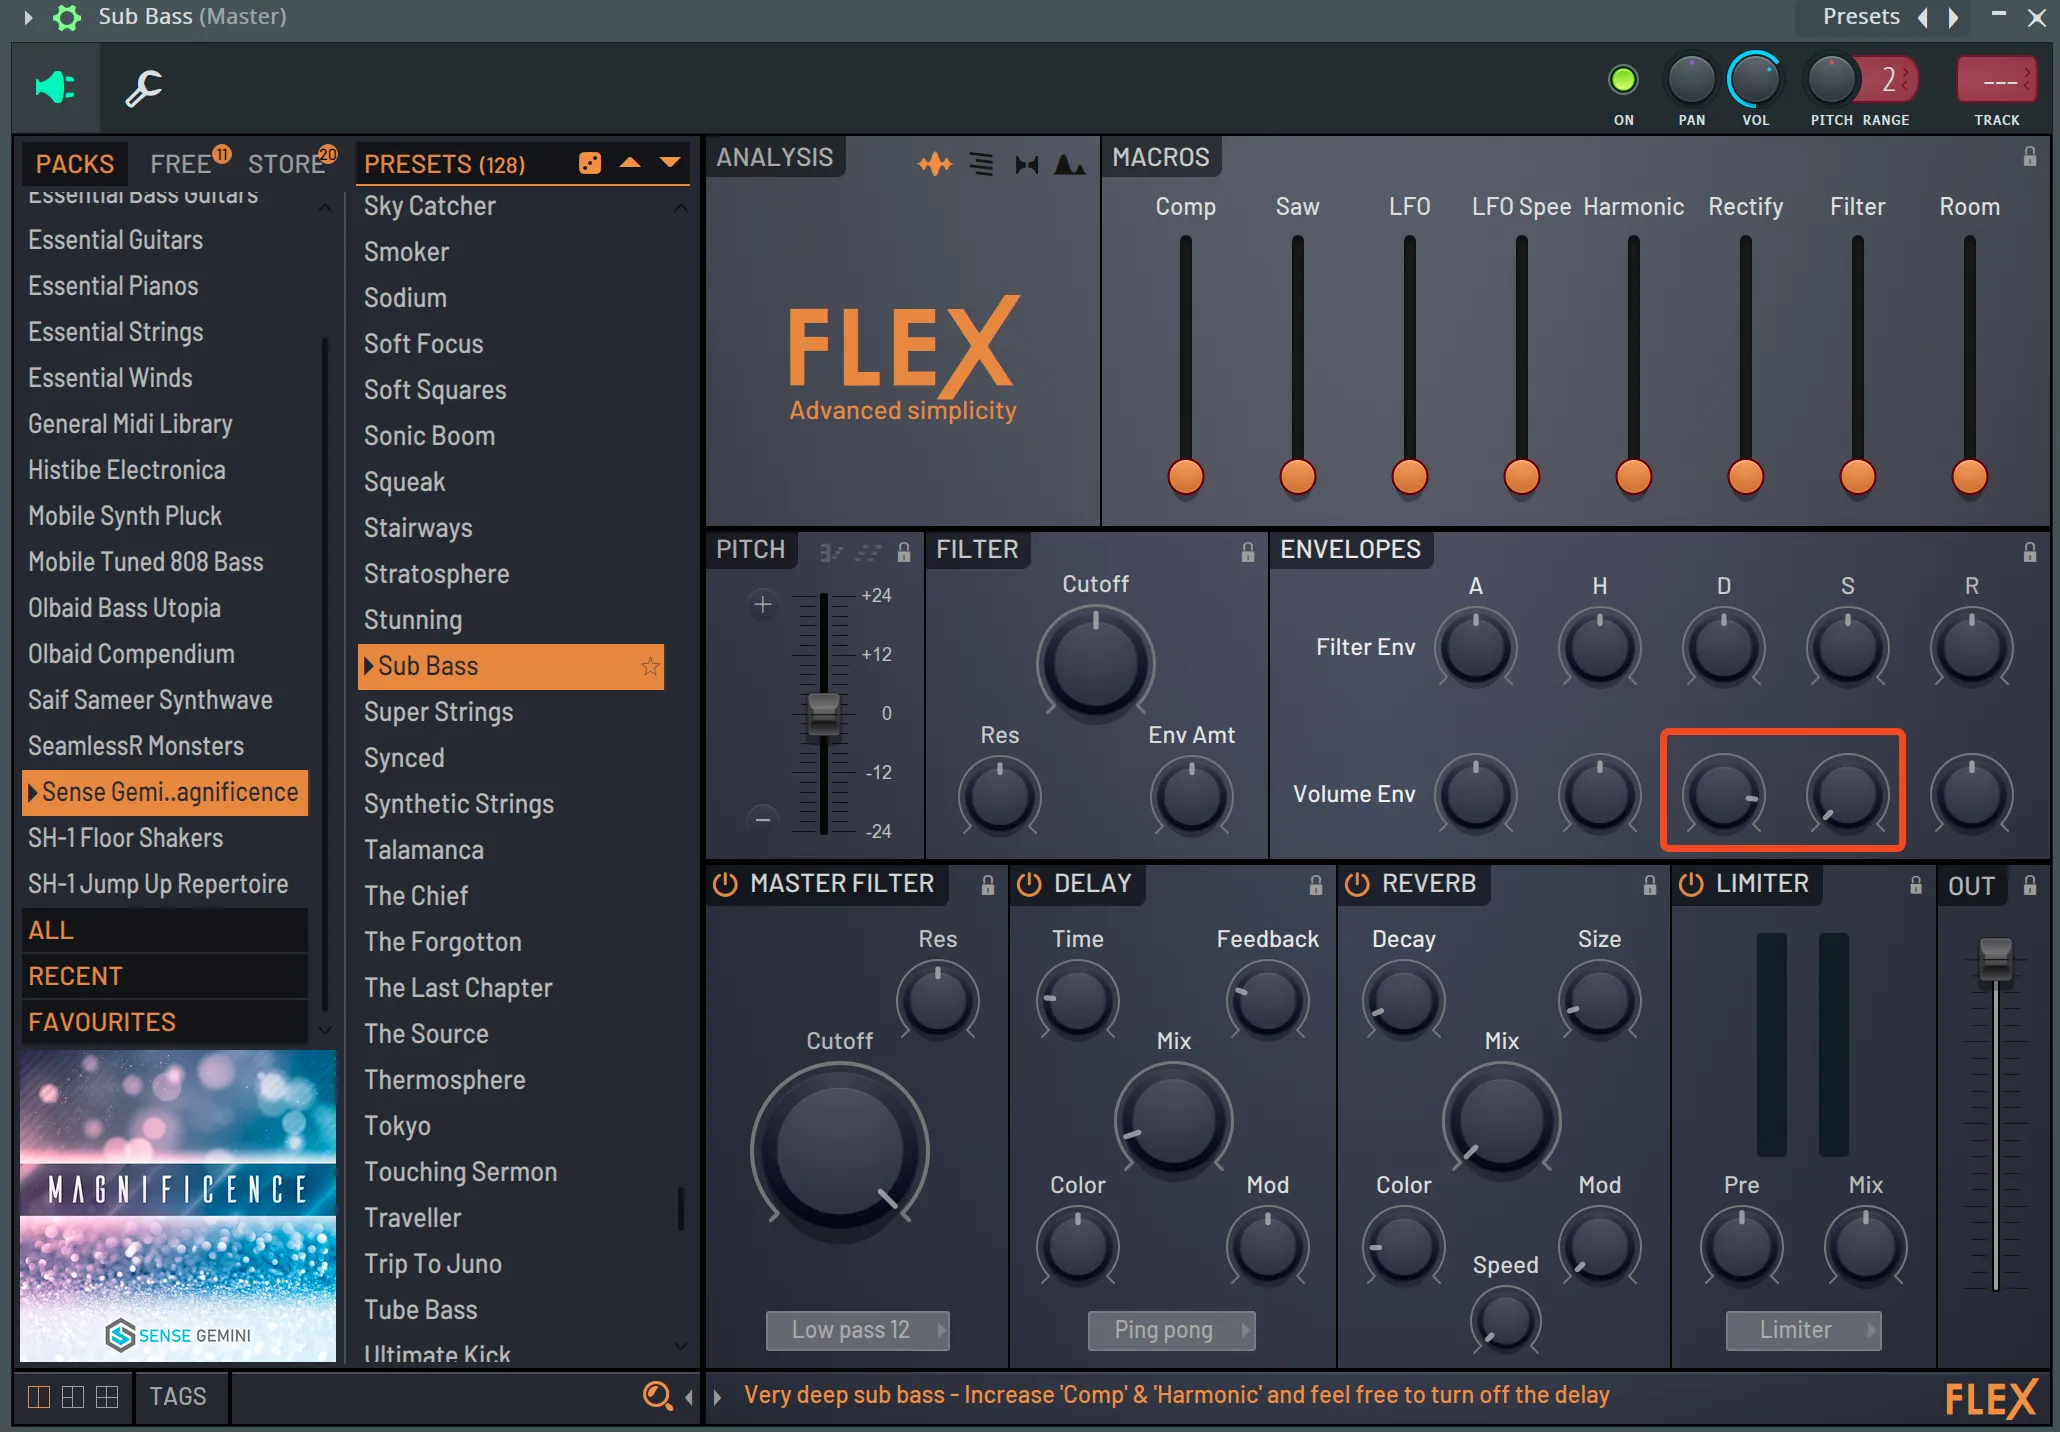
Task: Go to previous preset using up arrow in PRESETS header
Action: pos(630,162)
